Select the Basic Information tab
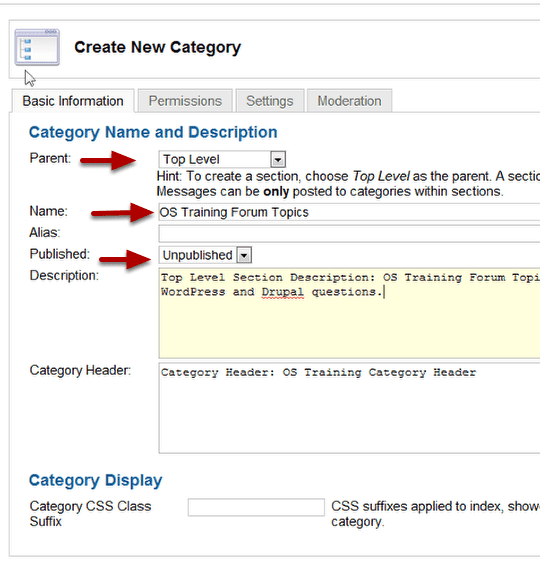The height and width of the screenshot is (561, 540). pos(73,101)
